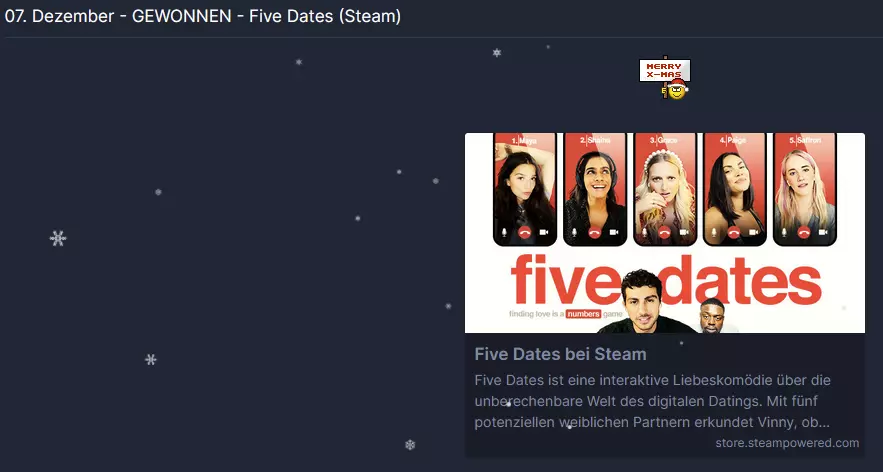This screenshot has width=883, height=472.
Task: Click the store.steampowered.com domain text
Action: click(787, 443)
